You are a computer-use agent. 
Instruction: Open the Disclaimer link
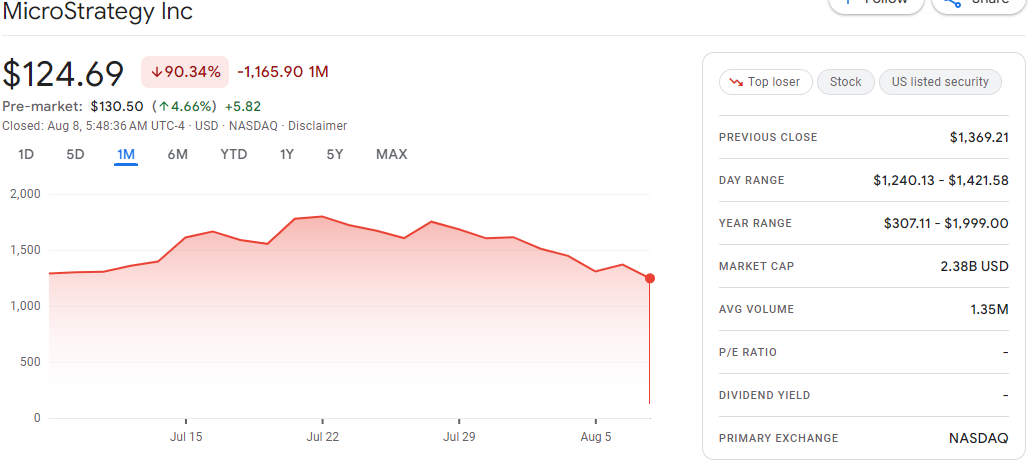(317, 126)
